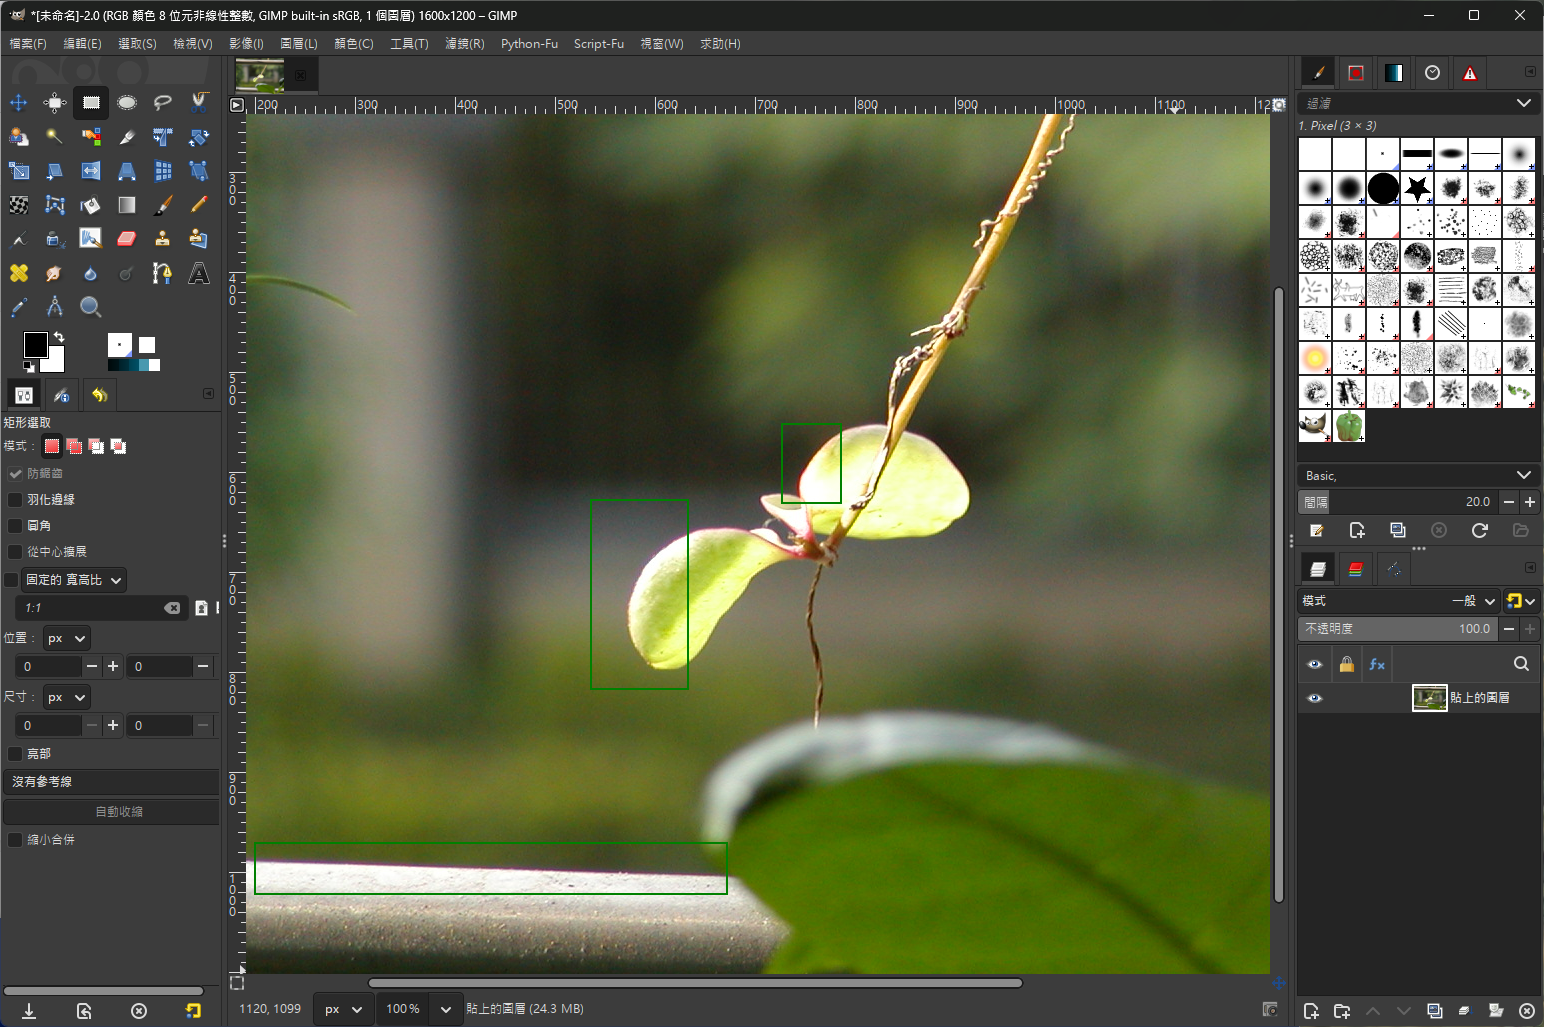Select the Paintbrush tool
This screenshot has width=1544, height=1027.
tap(163, 204)
